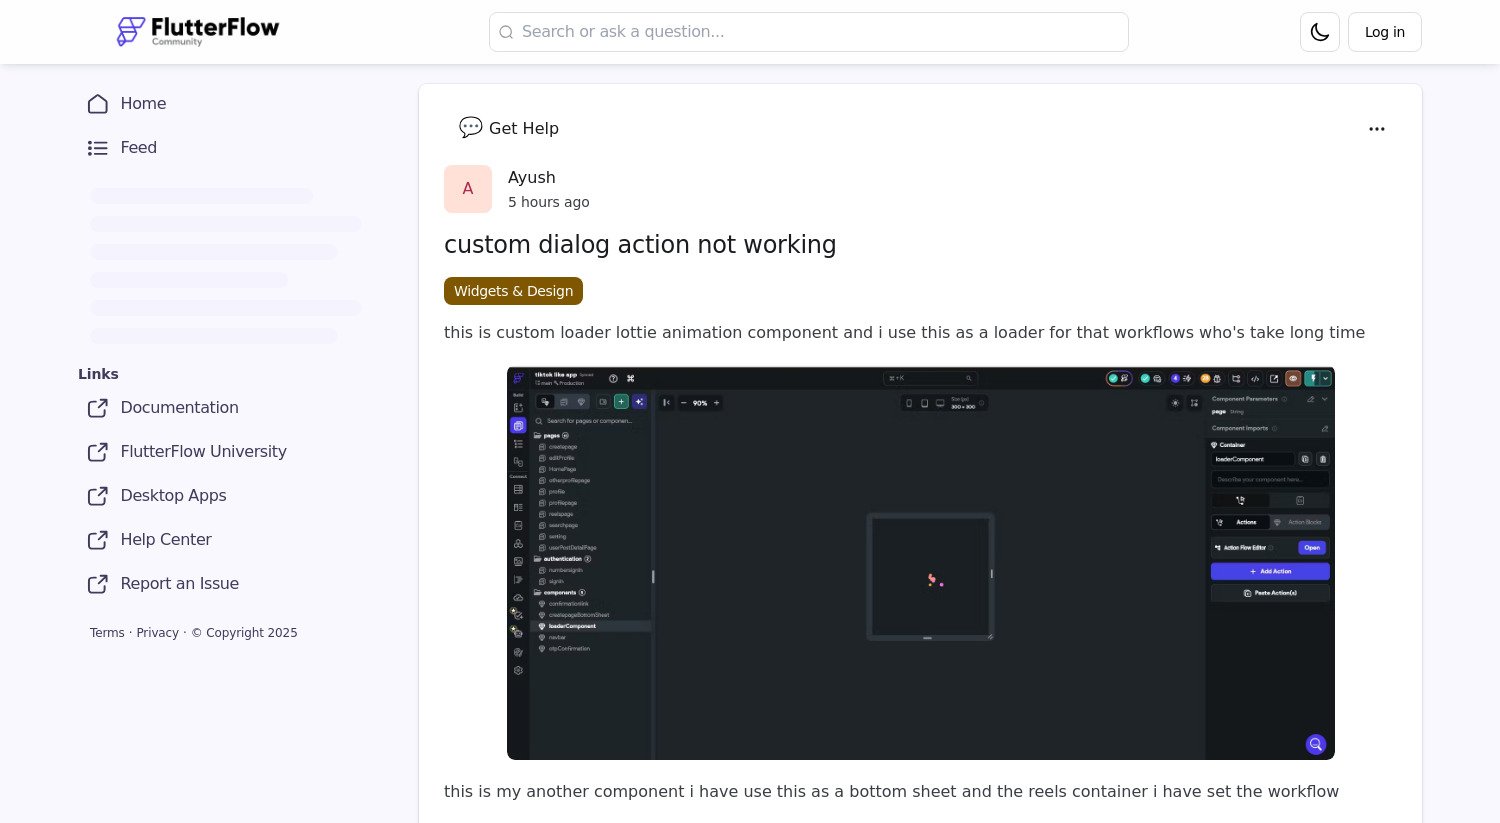Open the post overflow menu (three dots)

(x=1377, y=129)
